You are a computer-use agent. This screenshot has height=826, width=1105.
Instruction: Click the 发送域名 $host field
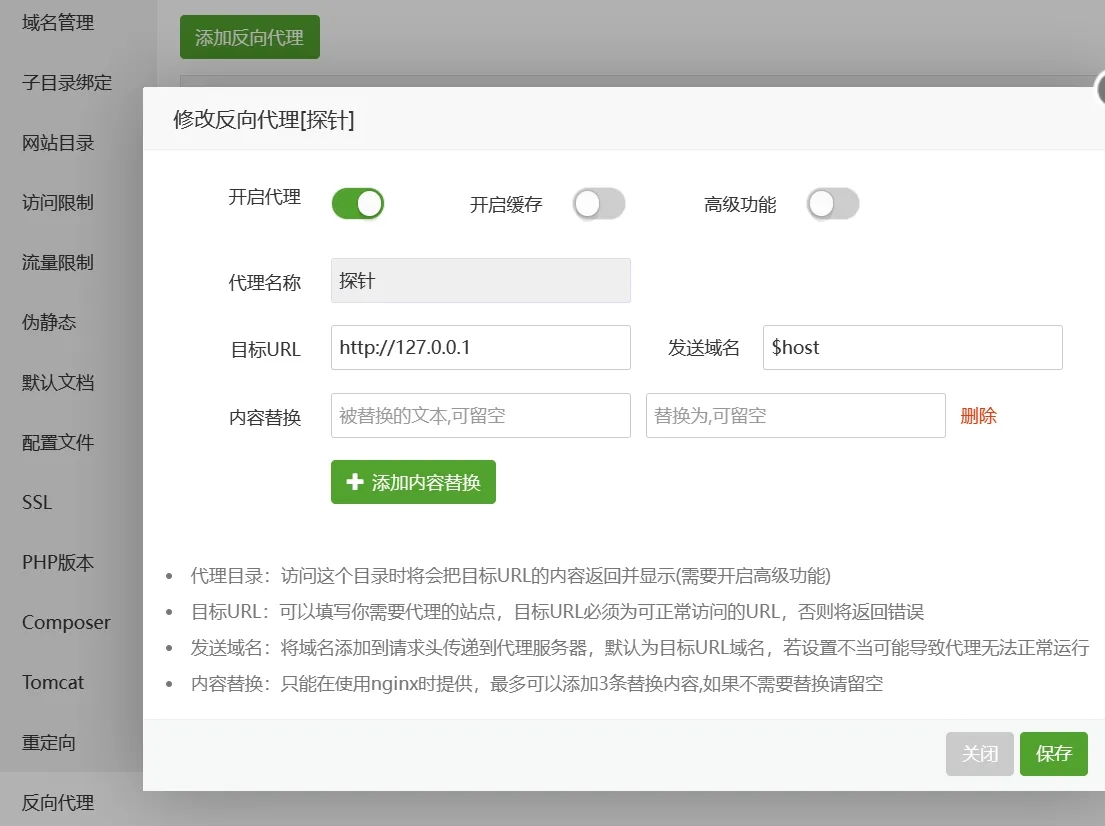[x=912, y=348]
